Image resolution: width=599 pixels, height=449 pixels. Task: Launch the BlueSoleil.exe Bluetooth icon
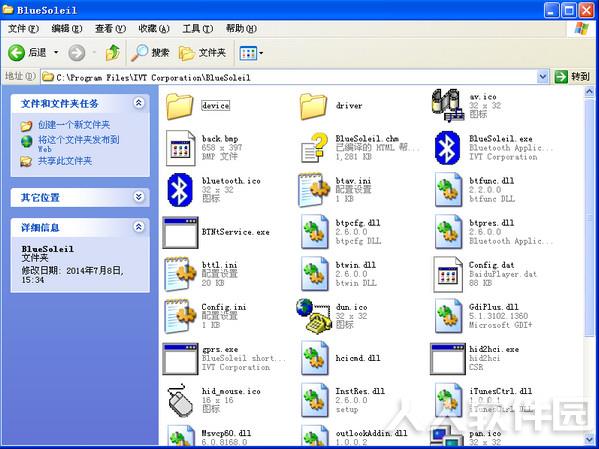pyautogui.click(x=448, y=148)
